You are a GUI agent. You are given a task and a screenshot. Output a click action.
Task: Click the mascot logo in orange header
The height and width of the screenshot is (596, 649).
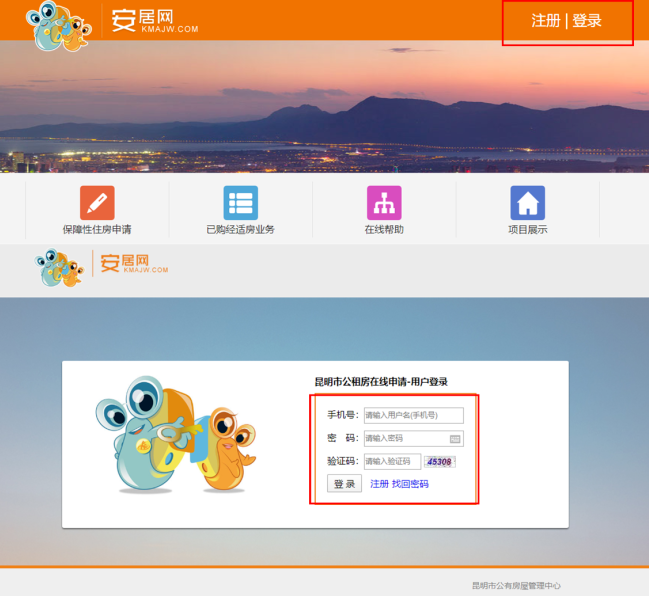[x=59, y=26]
